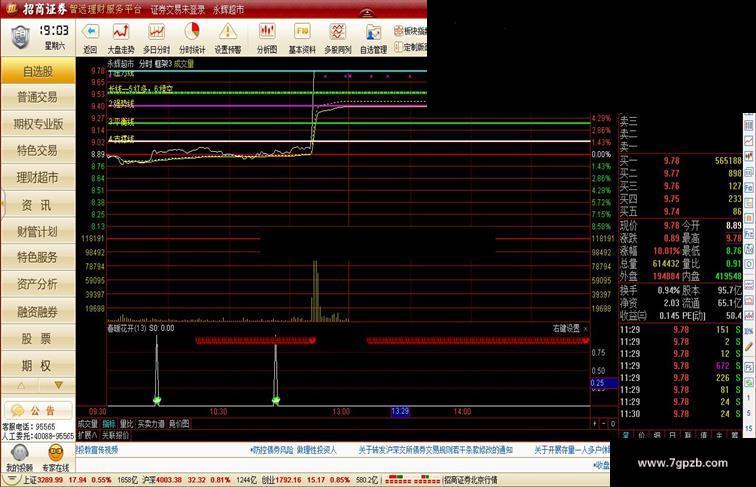
Task: Open 分析图 candlestick icon
Action: coord(267,32)
